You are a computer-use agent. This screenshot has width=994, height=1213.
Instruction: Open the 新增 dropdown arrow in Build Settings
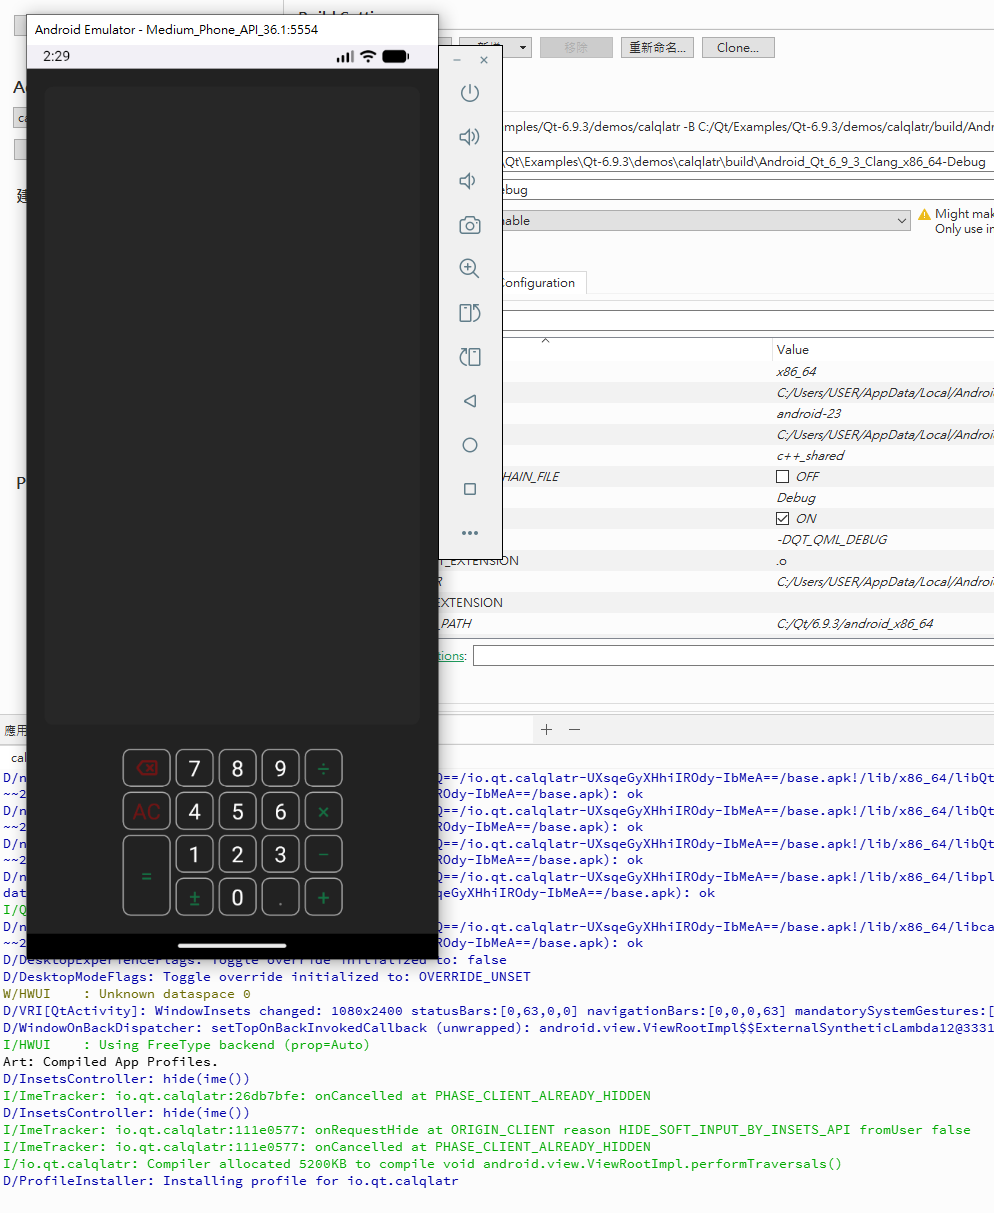(523, 47)
